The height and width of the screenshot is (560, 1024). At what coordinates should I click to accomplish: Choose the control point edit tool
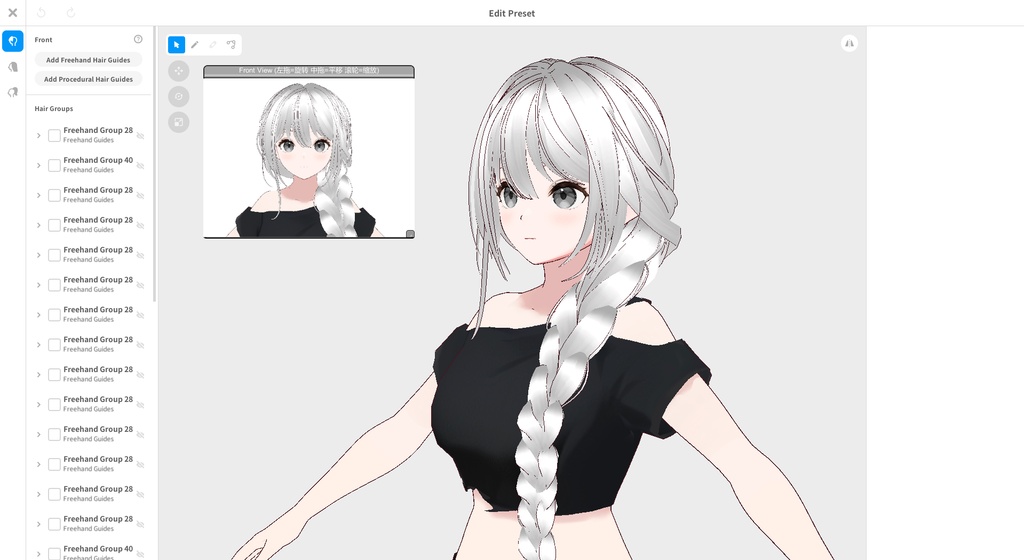pyautogui.click(x=231, y=44)
